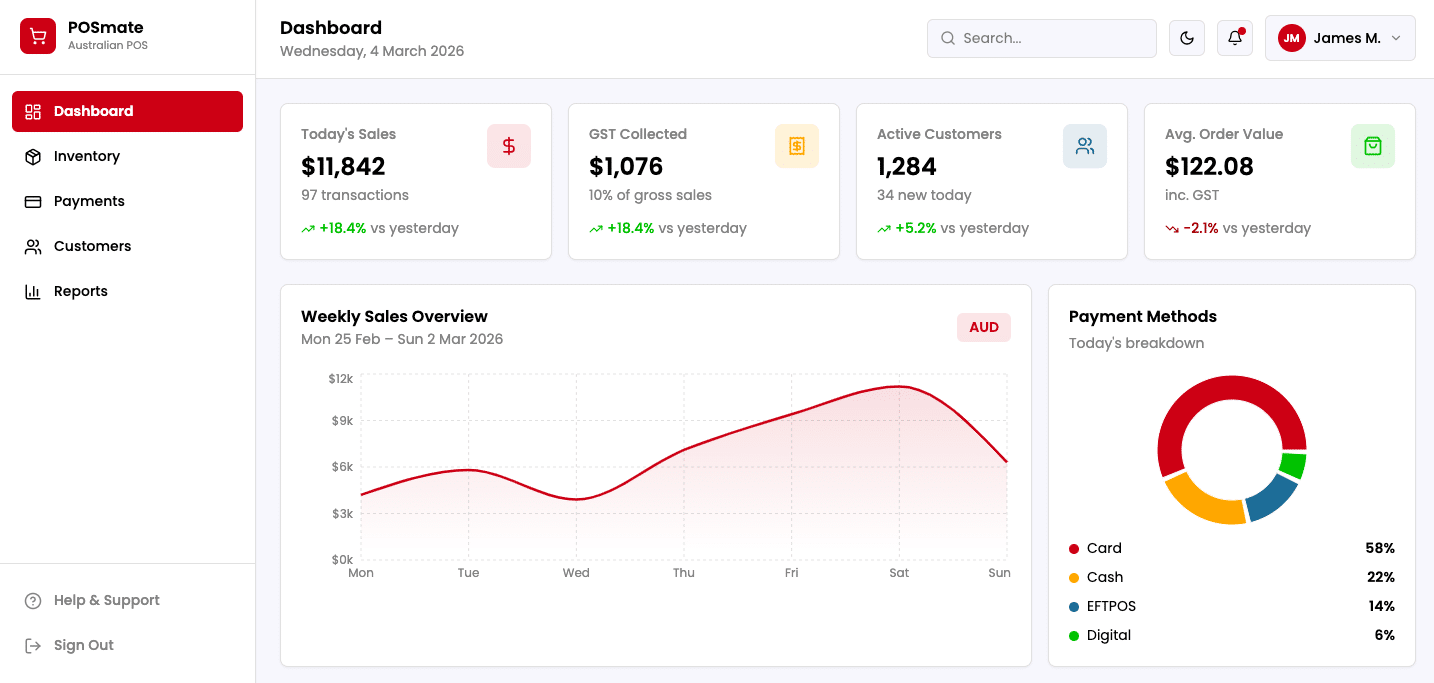The image size is (1434, 683).
Task: Click Sign Out in the sidebar
Action: click(83, 645)
